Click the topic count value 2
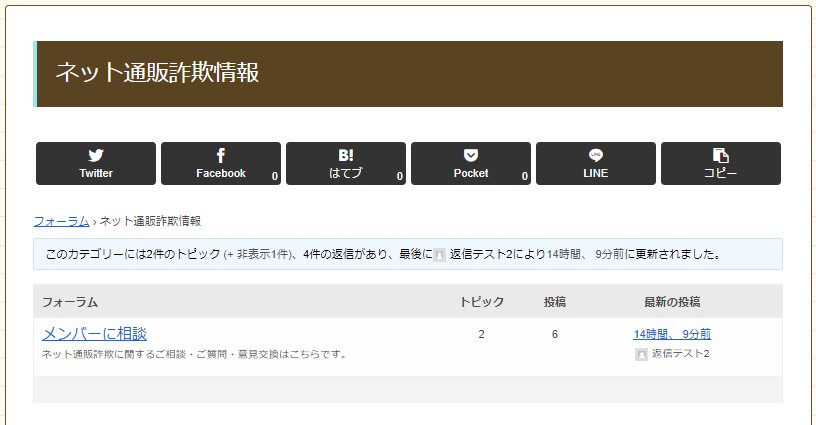This screenshot has width=816, height=425. pyautogui.click(x=481, y=334)
